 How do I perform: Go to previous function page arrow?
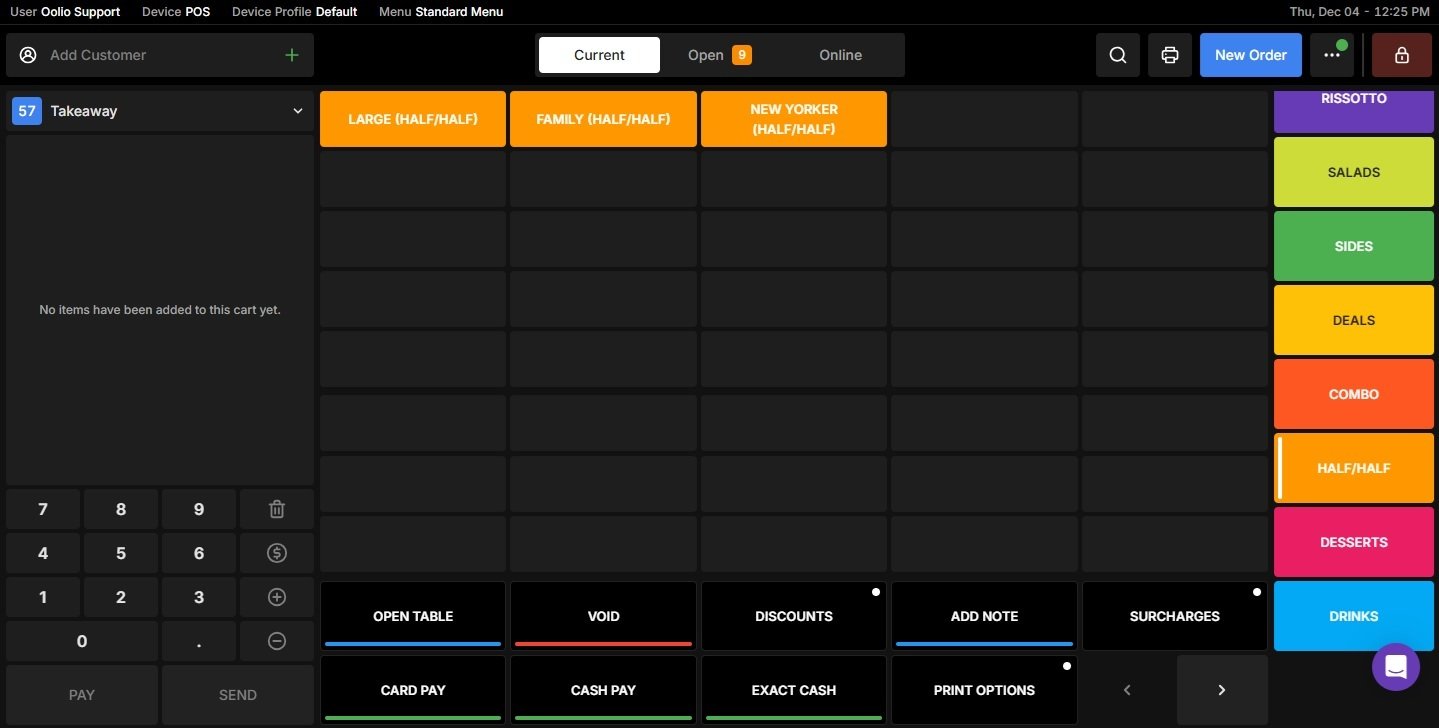pos(1127,690)
